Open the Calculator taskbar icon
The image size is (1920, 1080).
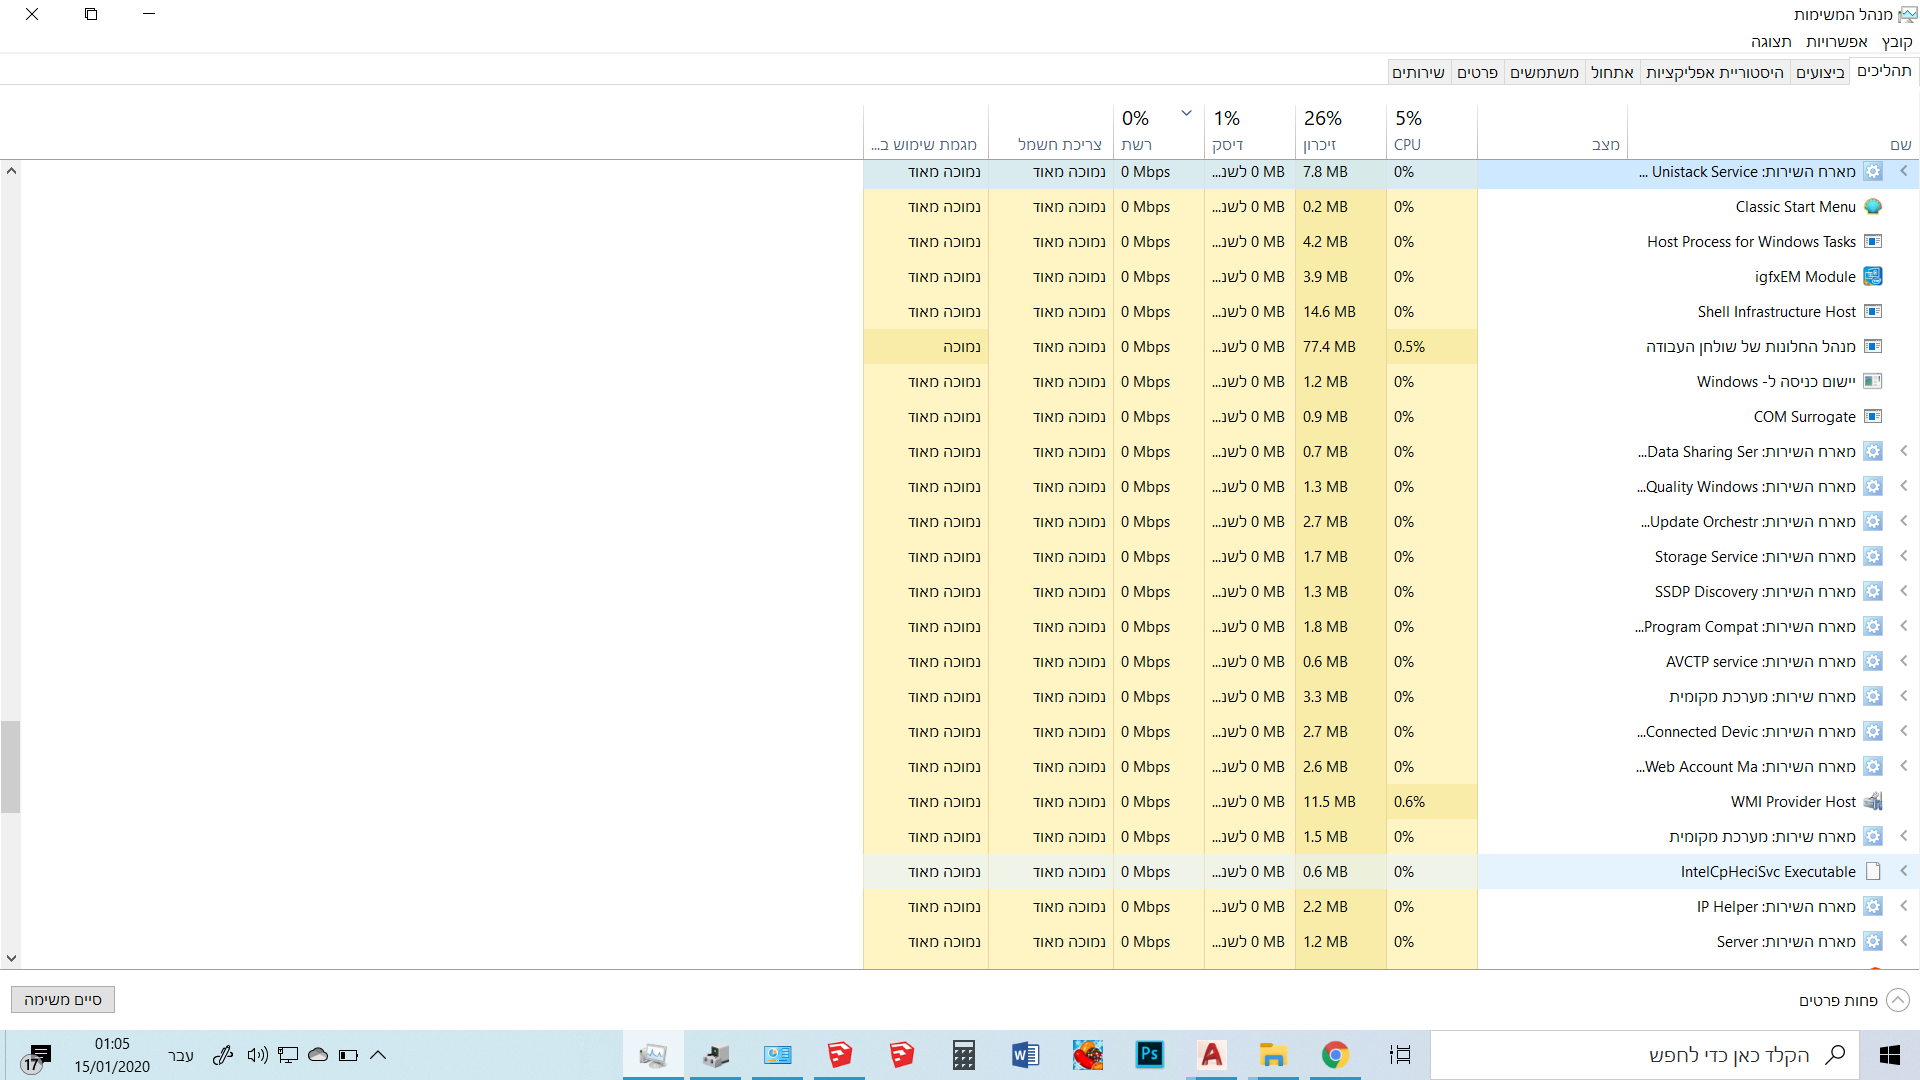963,1055
